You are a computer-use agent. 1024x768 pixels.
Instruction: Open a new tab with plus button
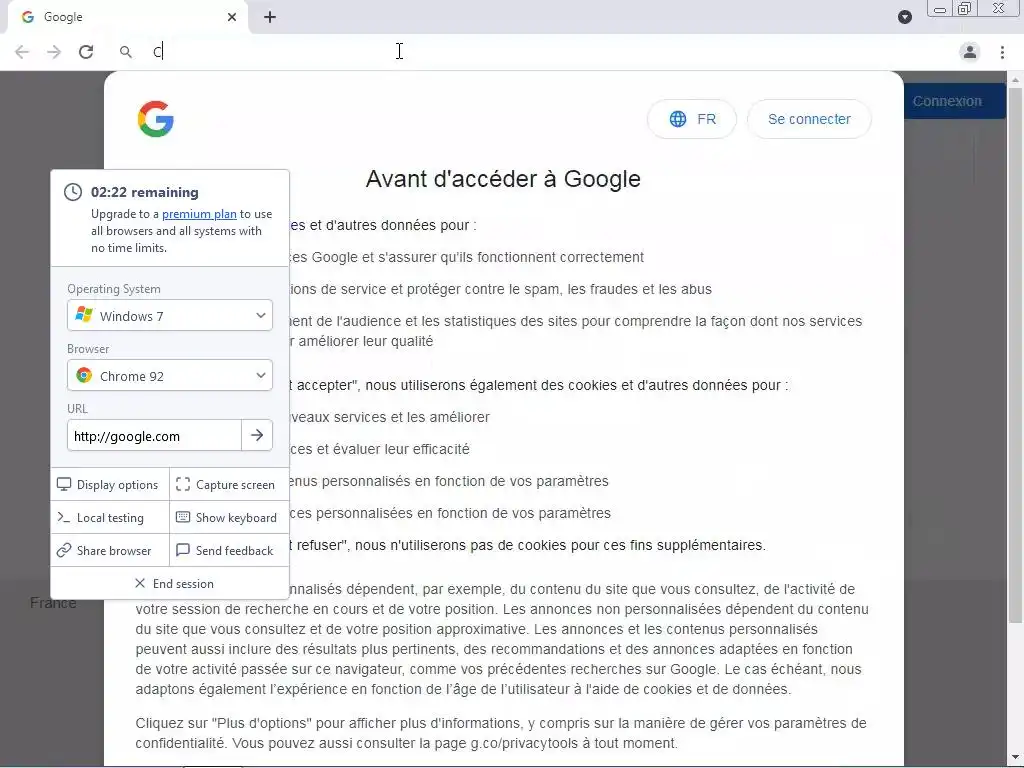tap(270, 17)
